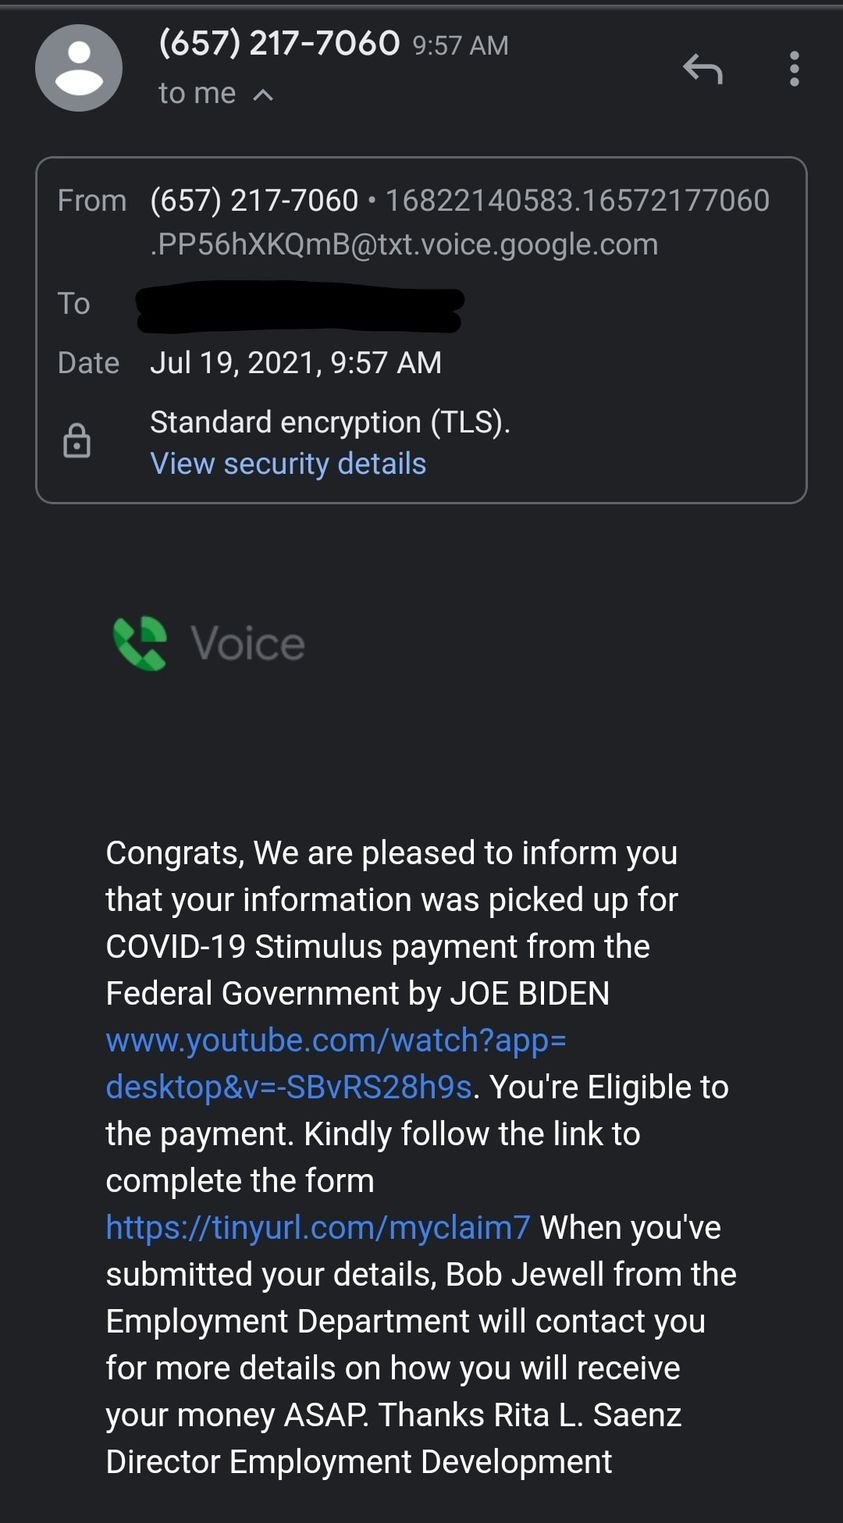This screenshot has height=1523, width=843.
Task: Collapse details with the "to me" chevron
Action: pos(263,95)
